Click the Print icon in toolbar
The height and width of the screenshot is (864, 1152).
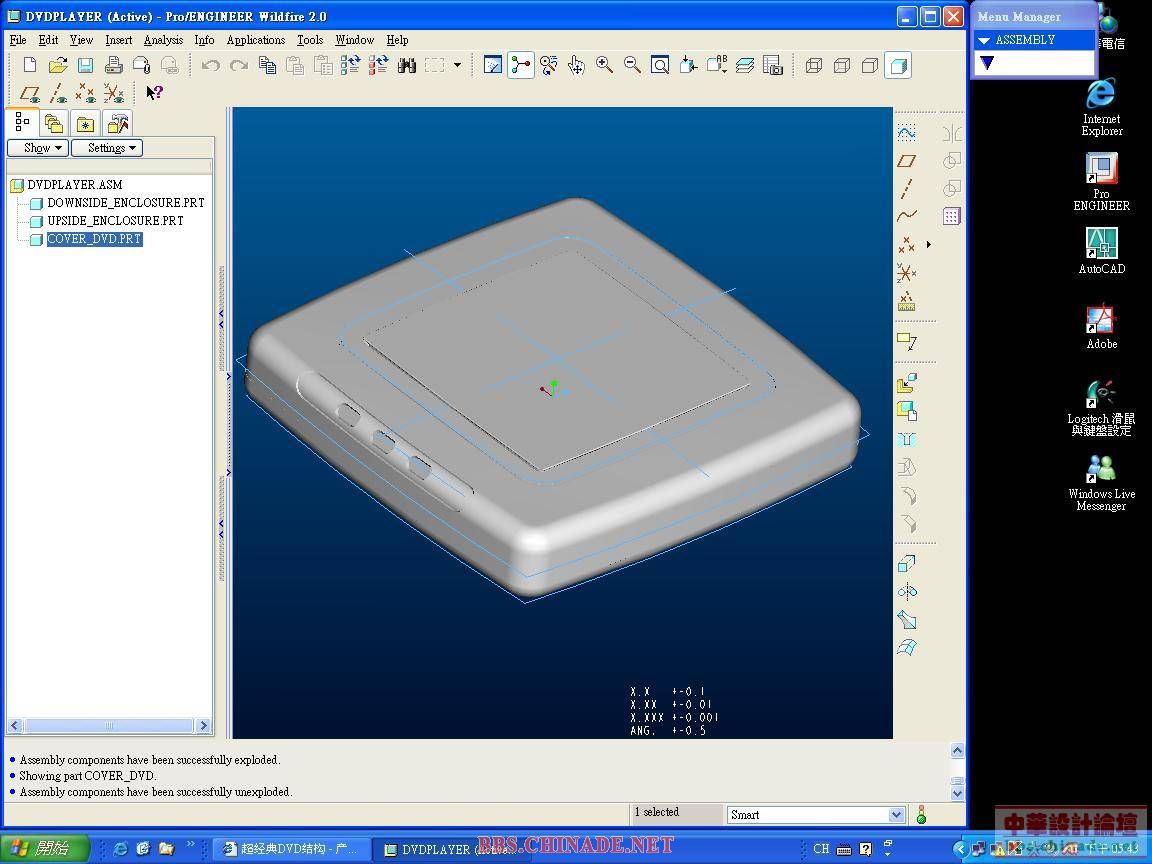pyautogui.click(x=114, y=66)
